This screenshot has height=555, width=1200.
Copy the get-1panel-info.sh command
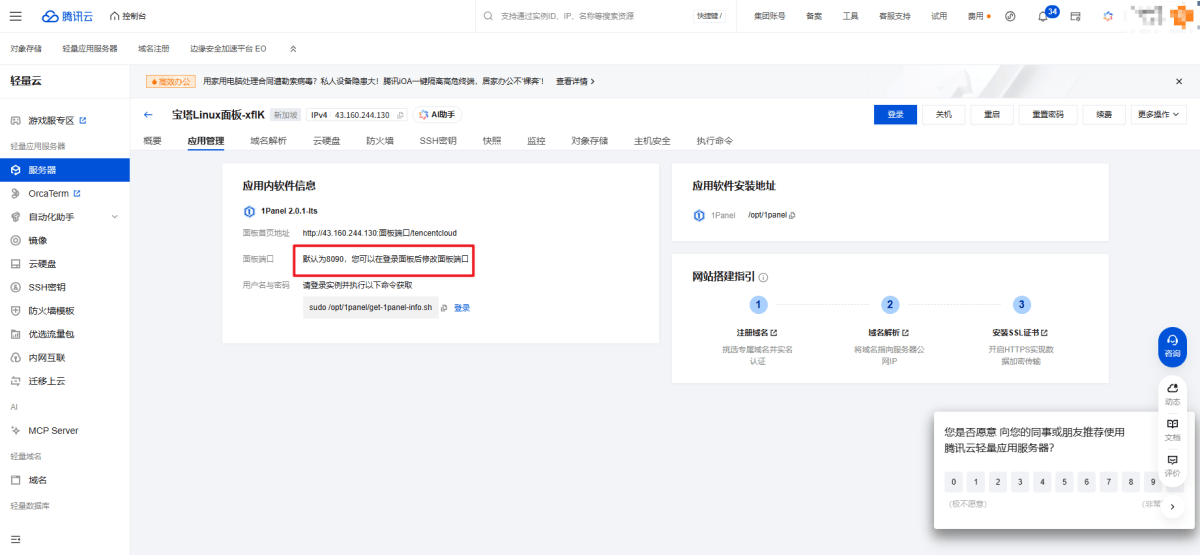tap(445, 308)
